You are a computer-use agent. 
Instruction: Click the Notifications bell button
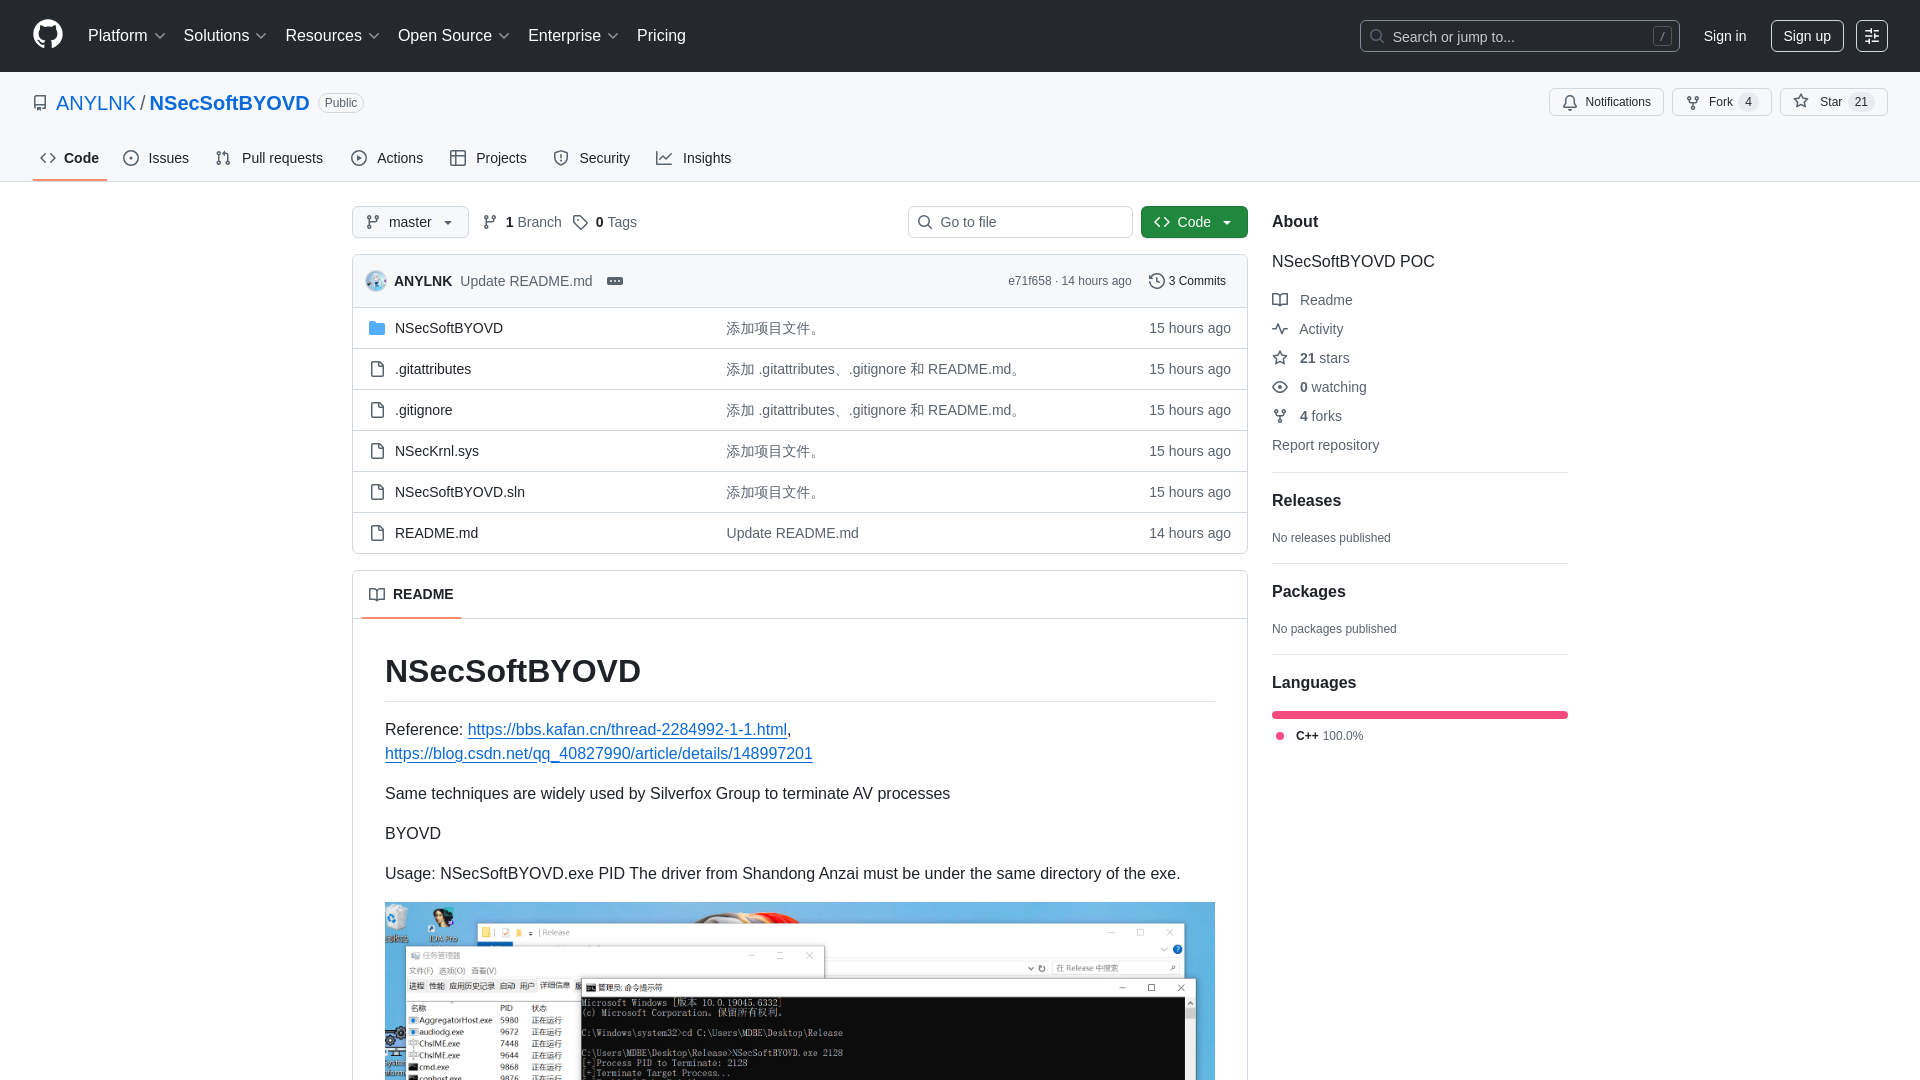click(x=1606, y=102)
